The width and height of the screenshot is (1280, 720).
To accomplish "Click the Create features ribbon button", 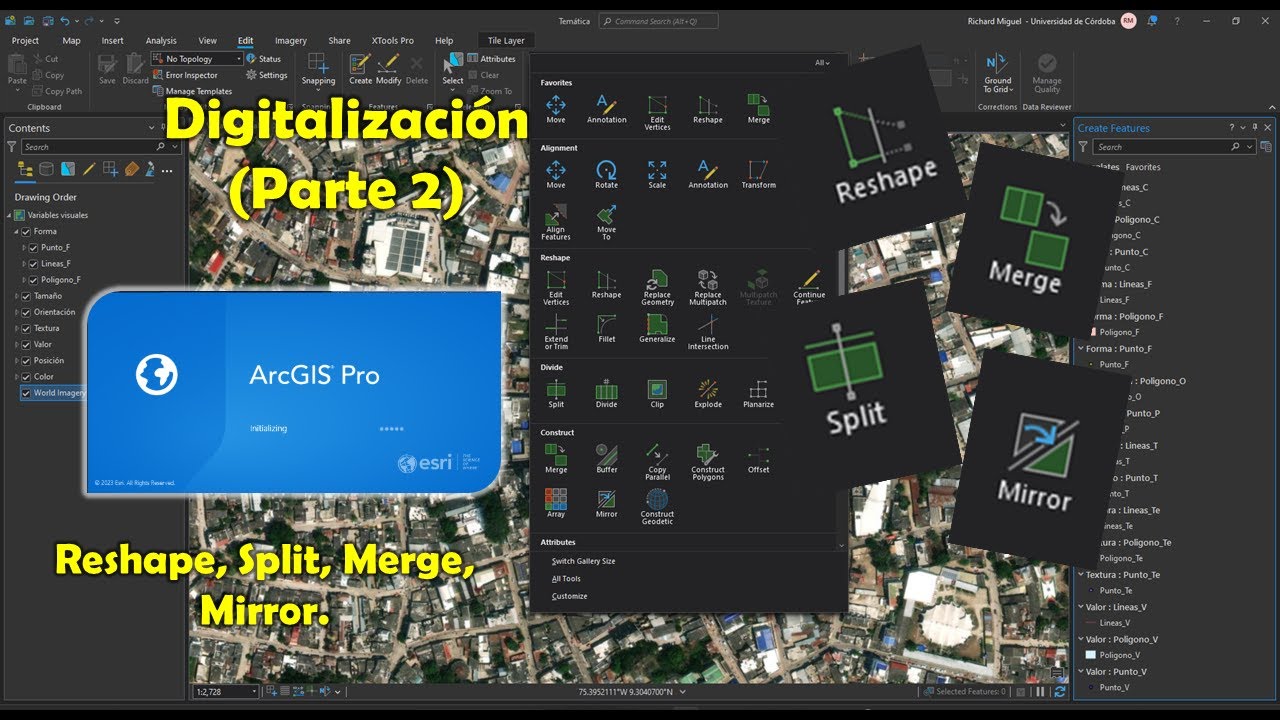I will point(360,70).
